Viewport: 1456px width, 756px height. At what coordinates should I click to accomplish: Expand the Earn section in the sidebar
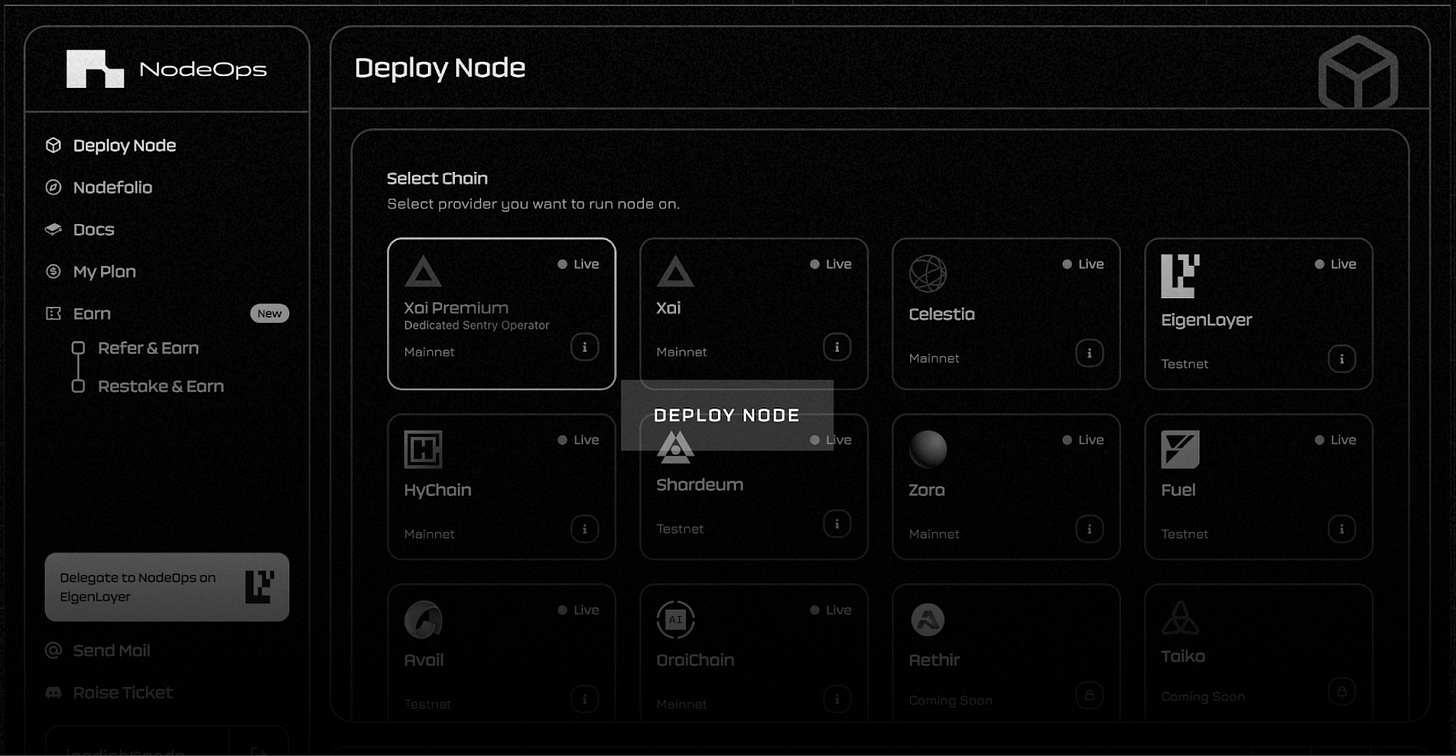[x=90, y=313]
